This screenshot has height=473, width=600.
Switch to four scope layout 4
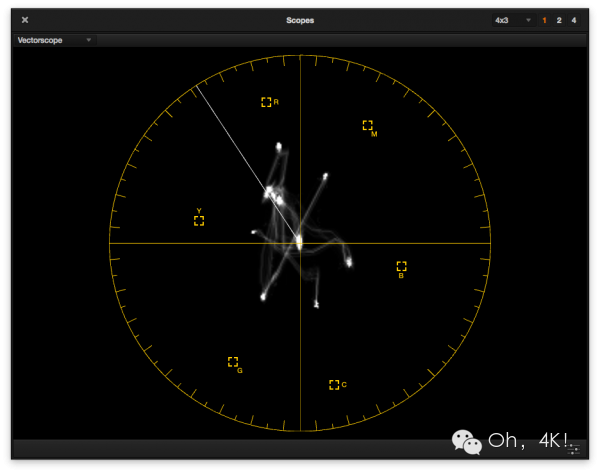(x=574, y=20)
